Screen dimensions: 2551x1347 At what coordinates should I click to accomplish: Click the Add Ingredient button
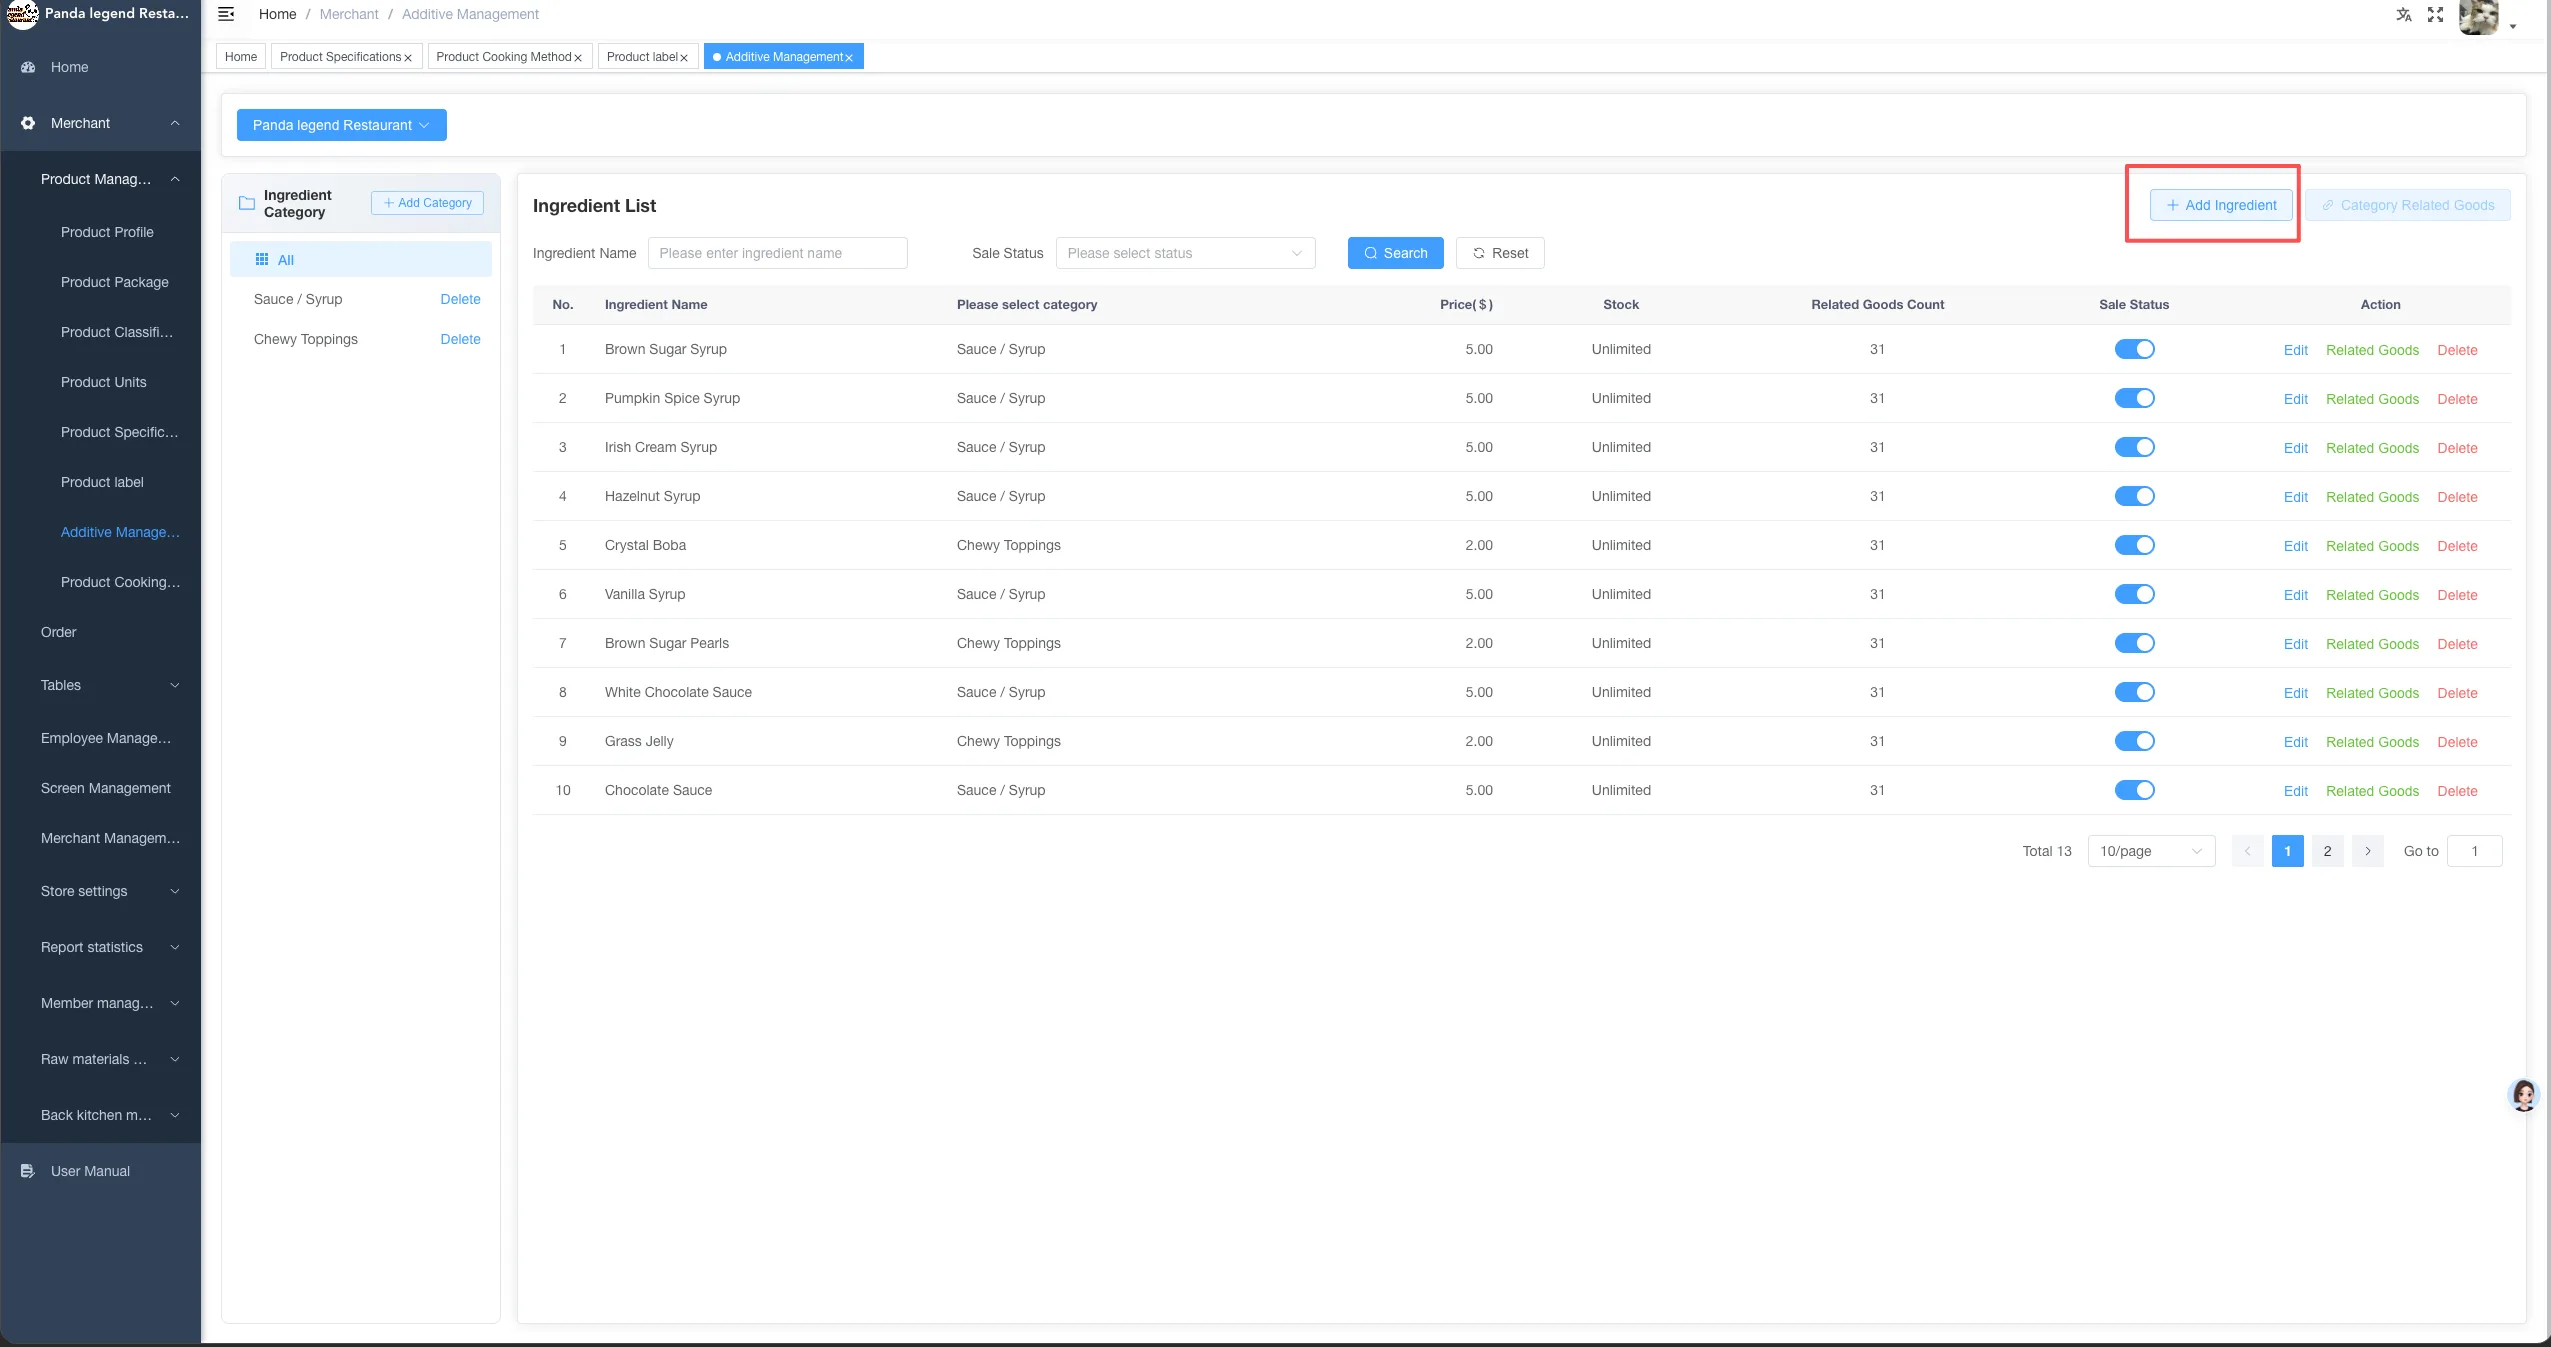[x=2221, y=205]
